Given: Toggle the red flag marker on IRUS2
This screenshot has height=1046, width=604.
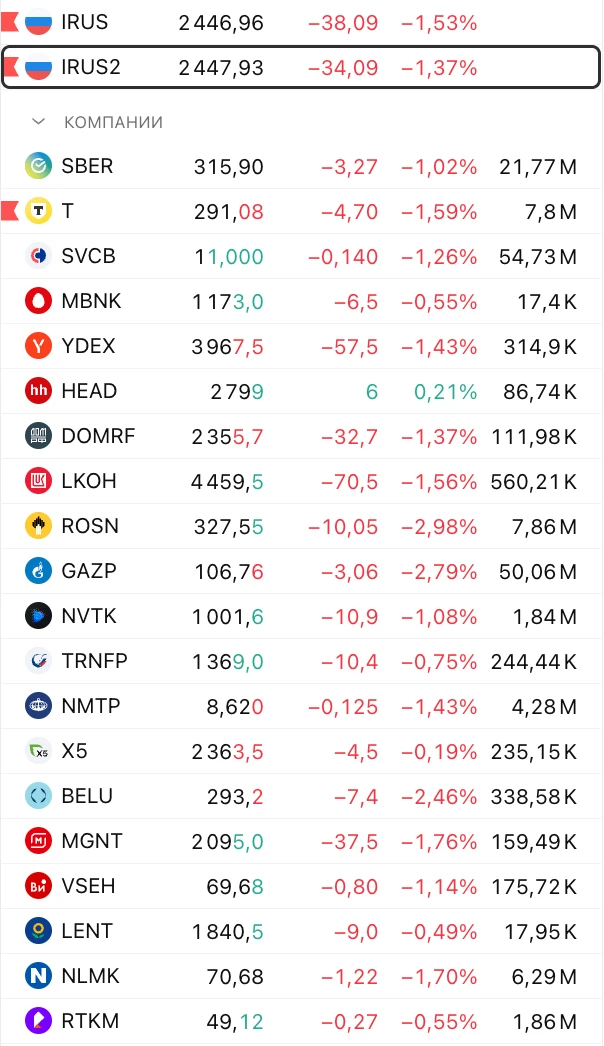Looking at the screenshot, I should tap(10, 67).
